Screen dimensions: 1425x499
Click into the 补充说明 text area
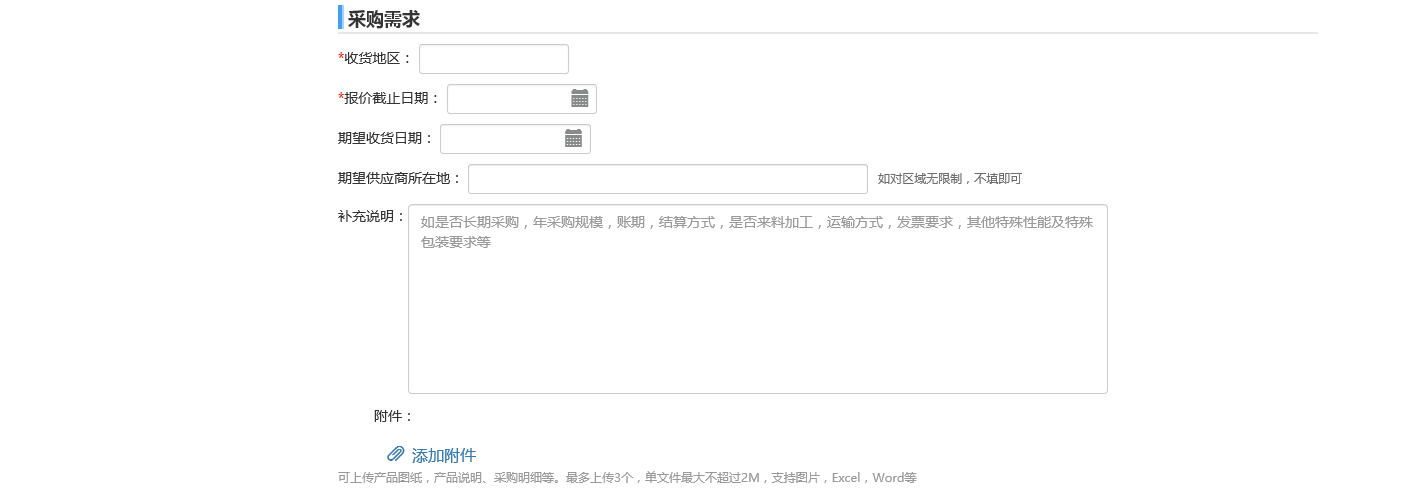[x=758, y=299]
